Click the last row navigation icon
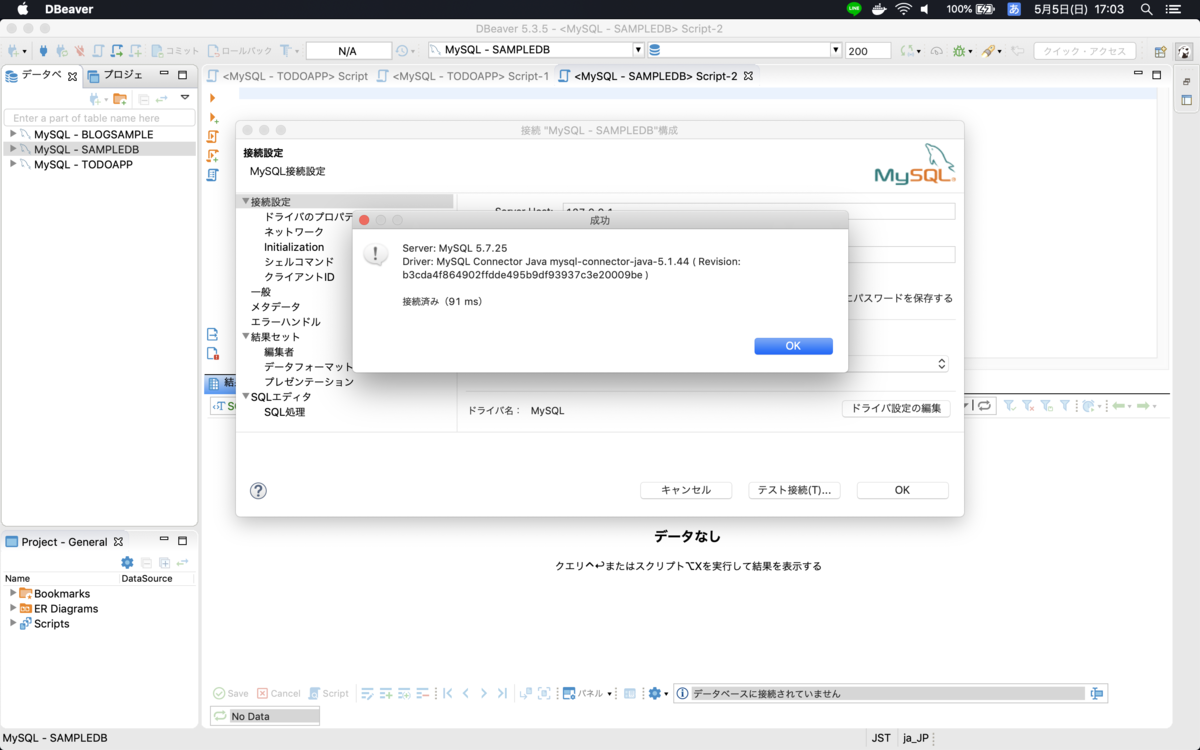This screenshot has height=750, width=1200. [502, 693]
